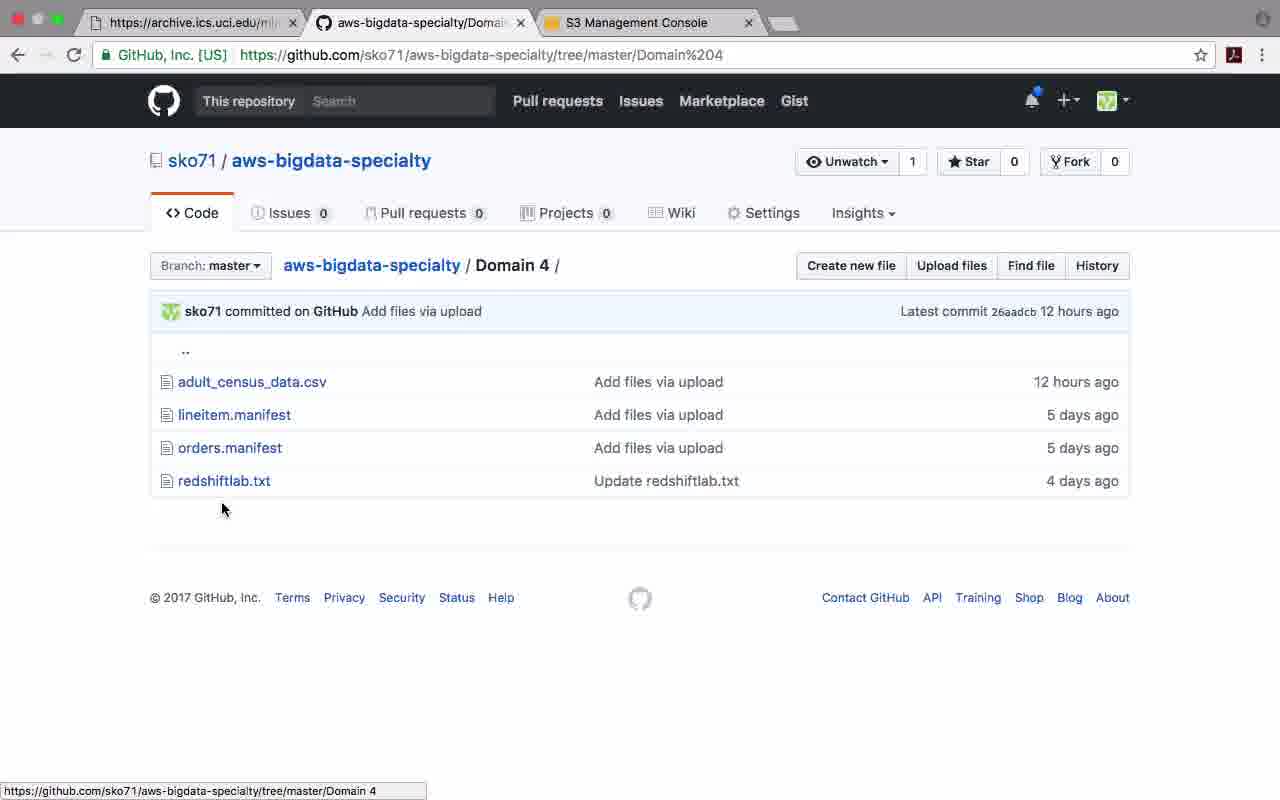This screenshot has width=1280, height=800.
Task: Open the Contact GitHub footer link
Action: [x=866, y=598]
